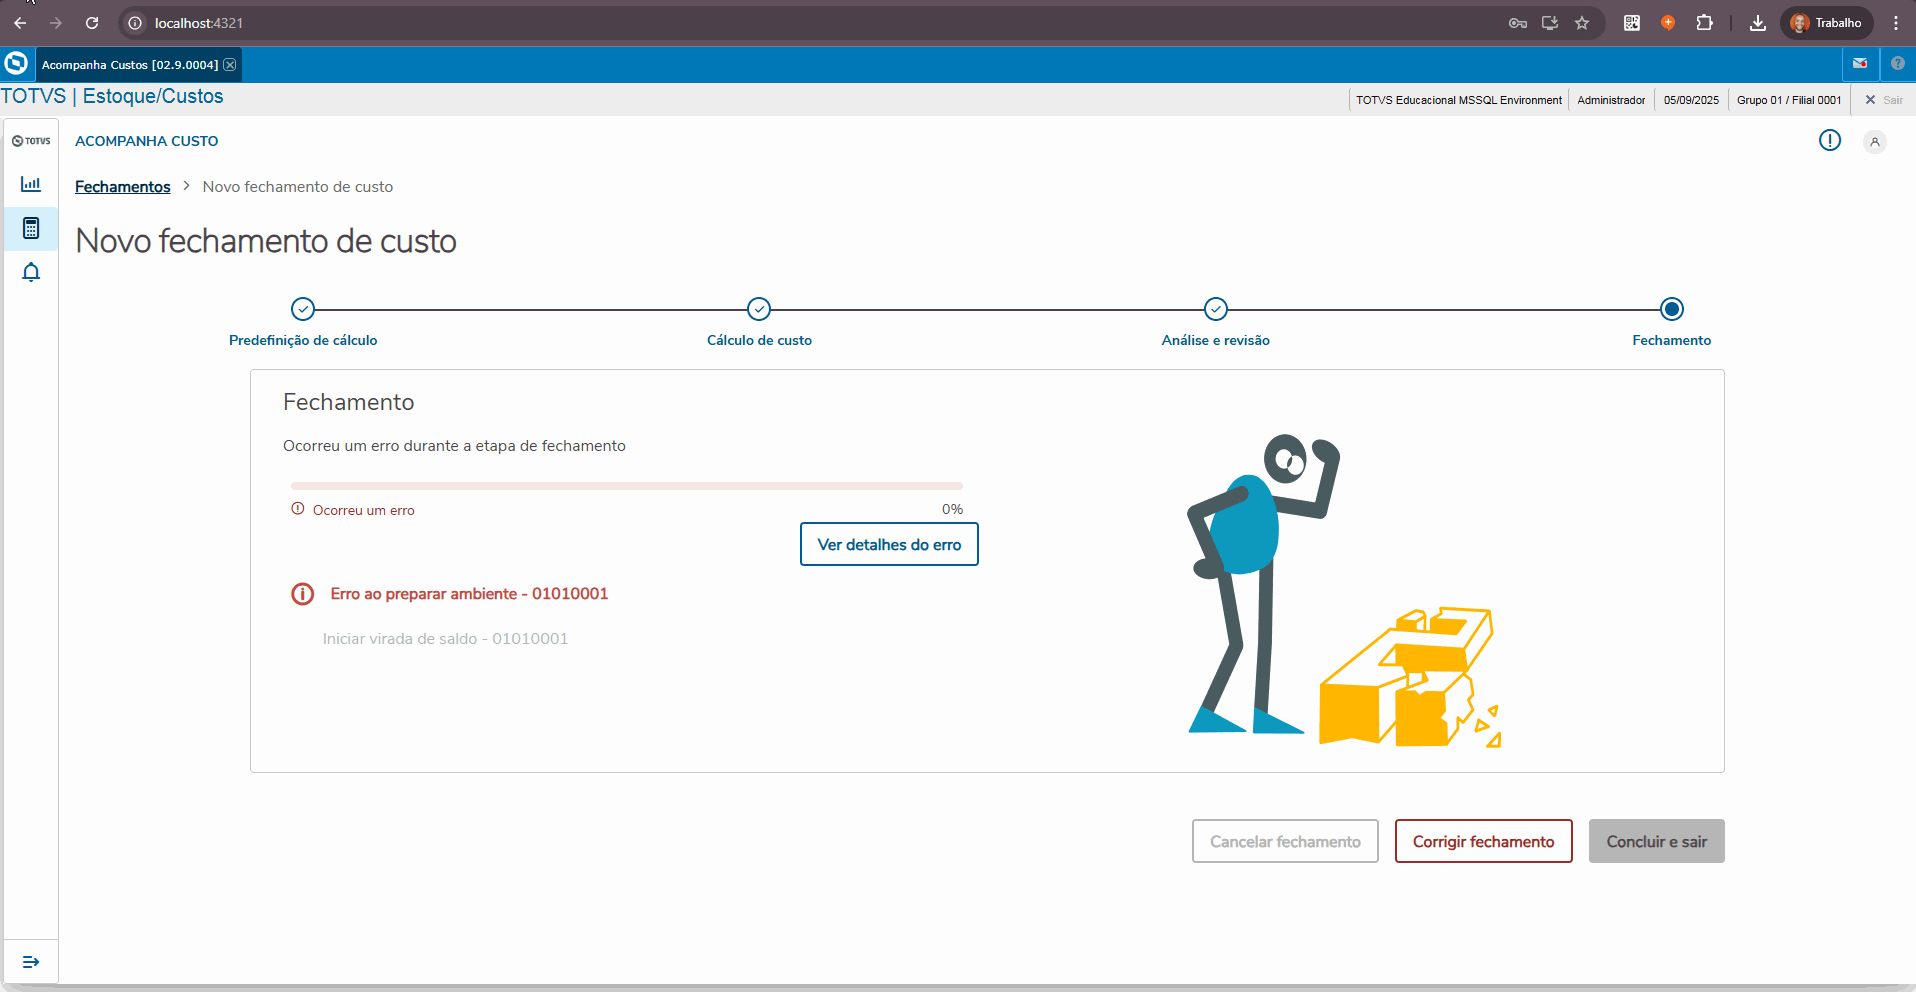Click the red error icon beside Erro ao preparar ambiente
Viewport: 1916px width, 992px height.
(x=302, y=594)
